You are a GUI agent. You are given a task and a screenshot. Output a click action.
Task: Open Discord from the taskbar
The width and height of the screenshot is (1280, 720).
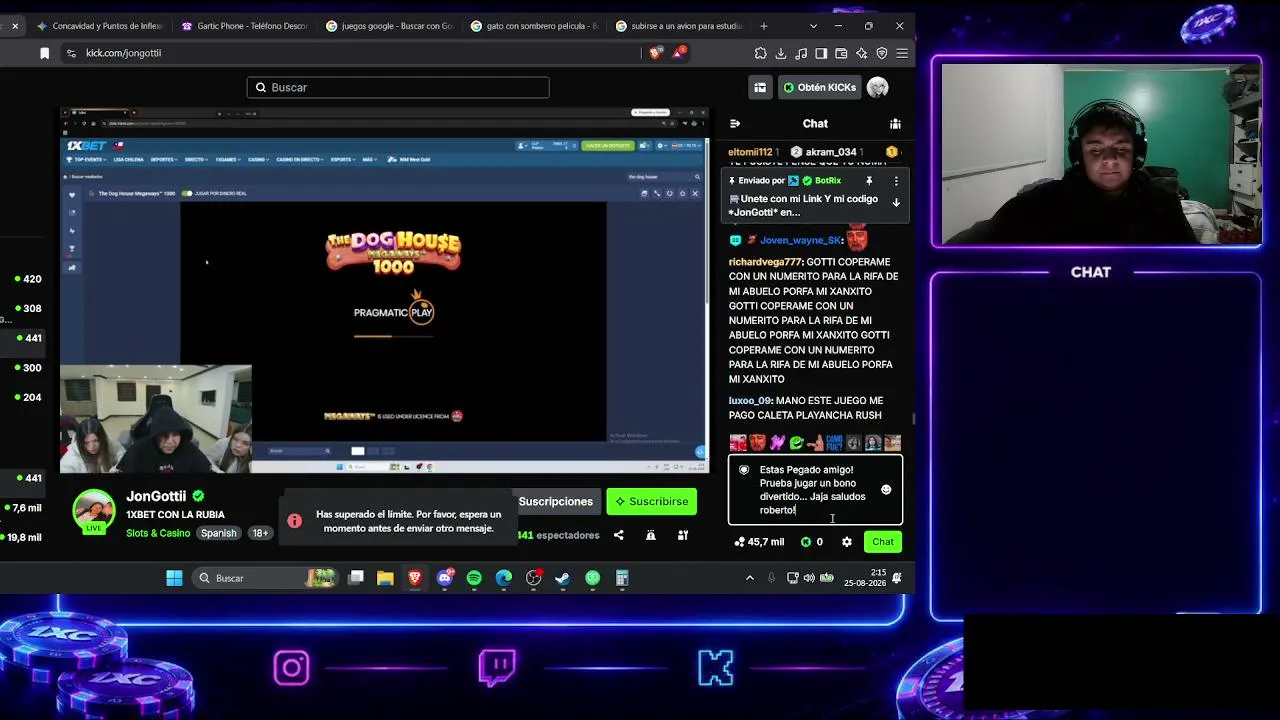(445, 578)
